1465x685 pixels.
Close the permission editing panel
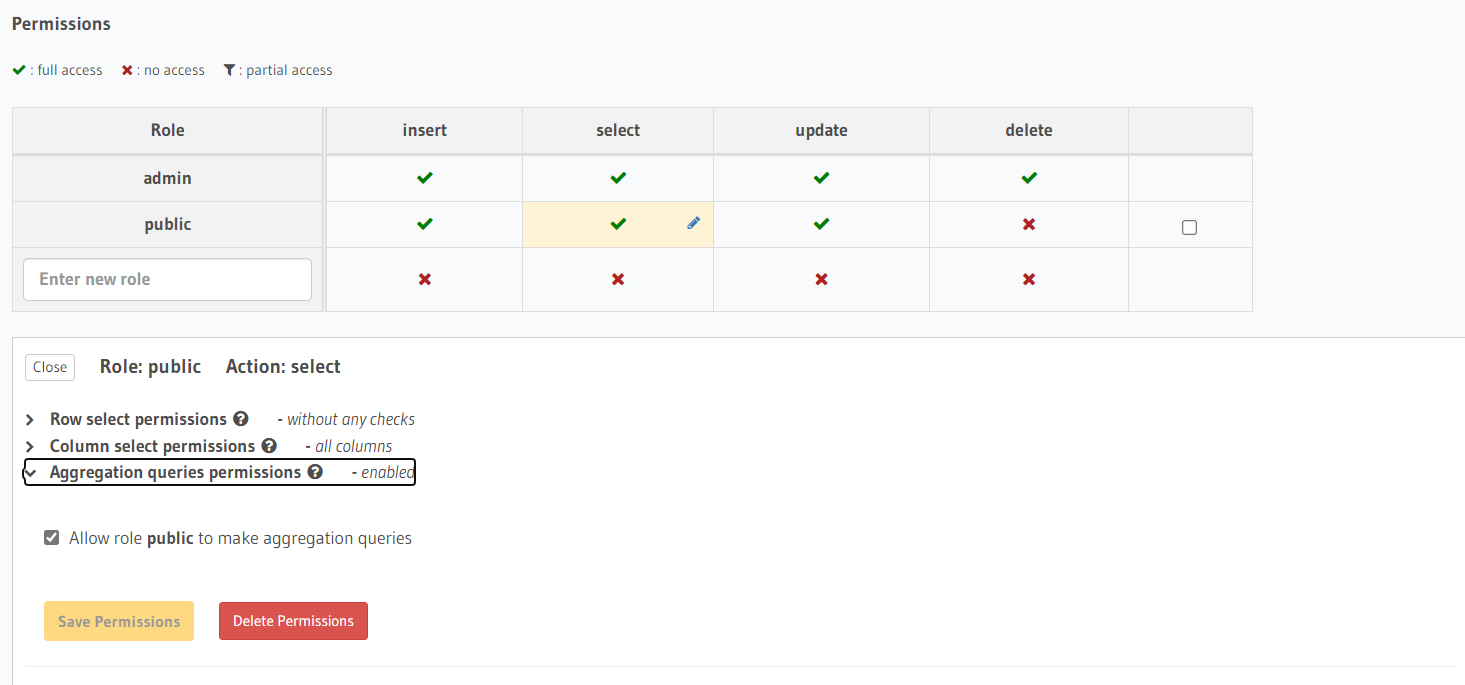tap(50, 367)
